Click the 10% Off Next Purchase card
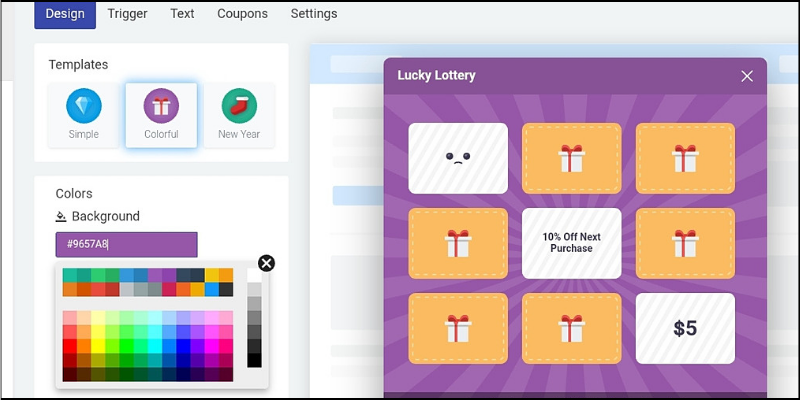800x400 pixels. point(571,243)
